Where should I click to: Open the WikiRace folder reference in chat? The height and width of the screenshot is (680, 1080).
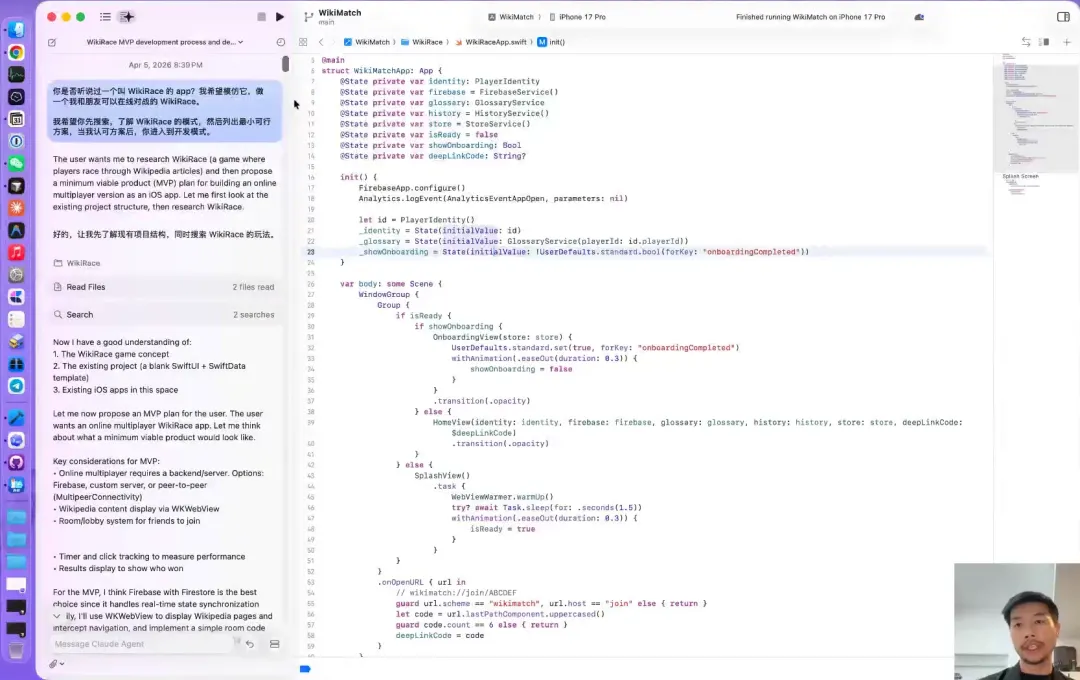(x=77, y=263)
